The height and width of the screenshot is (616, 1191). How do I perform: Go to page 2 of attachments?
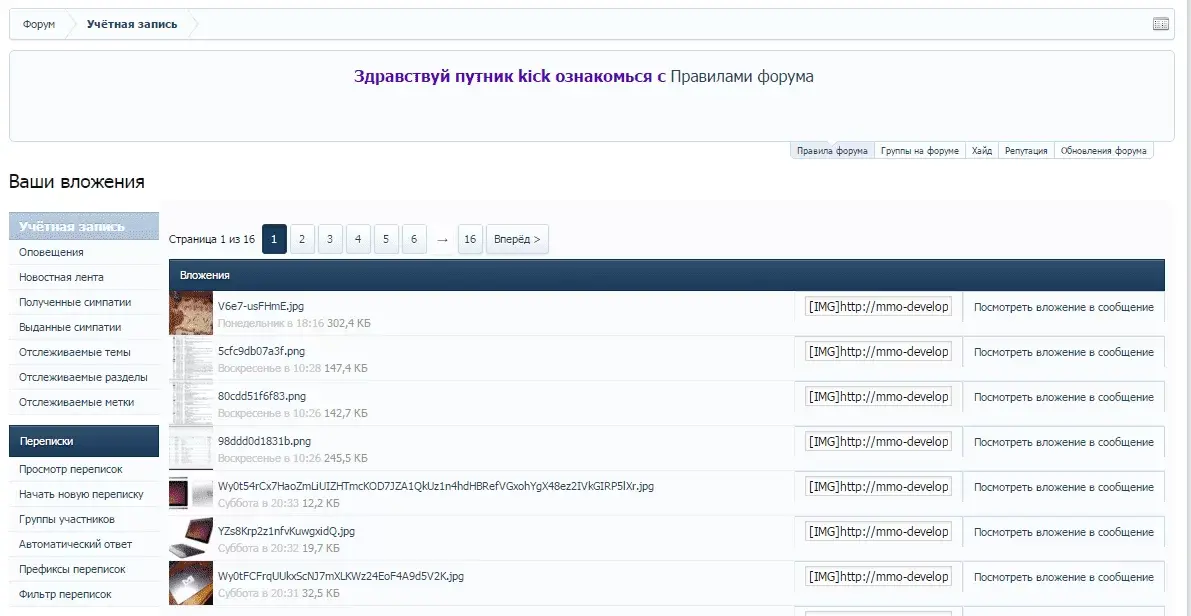(302, 239)
